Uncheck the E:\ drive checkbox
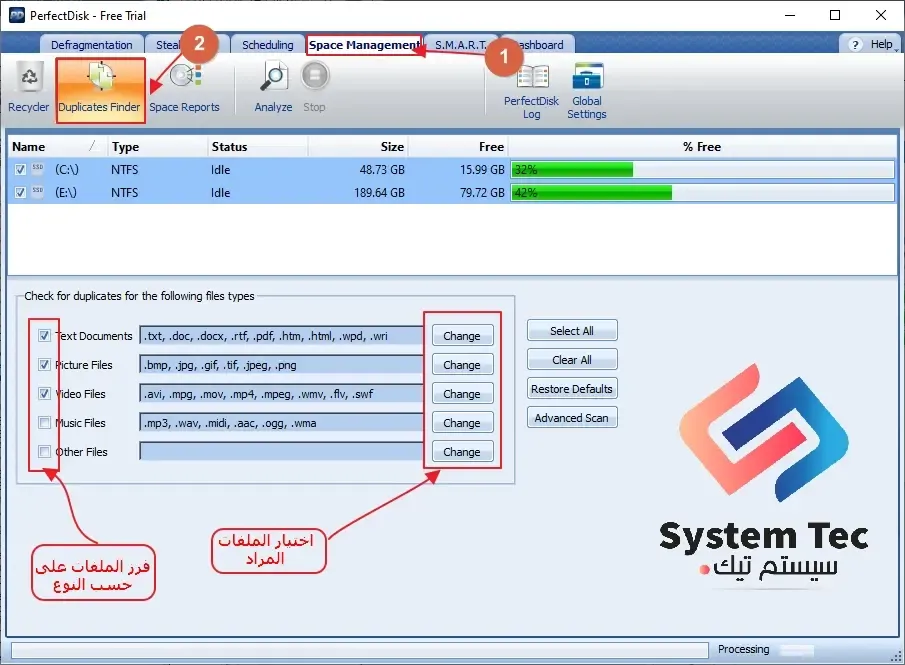 coord(20,193)
